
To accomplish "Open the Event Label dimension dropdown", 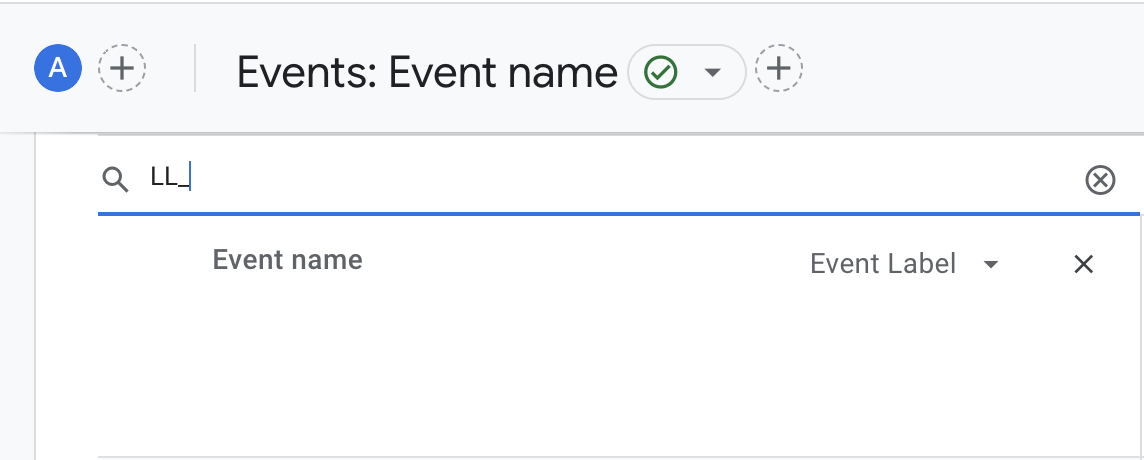I will (x=904, y=264).
